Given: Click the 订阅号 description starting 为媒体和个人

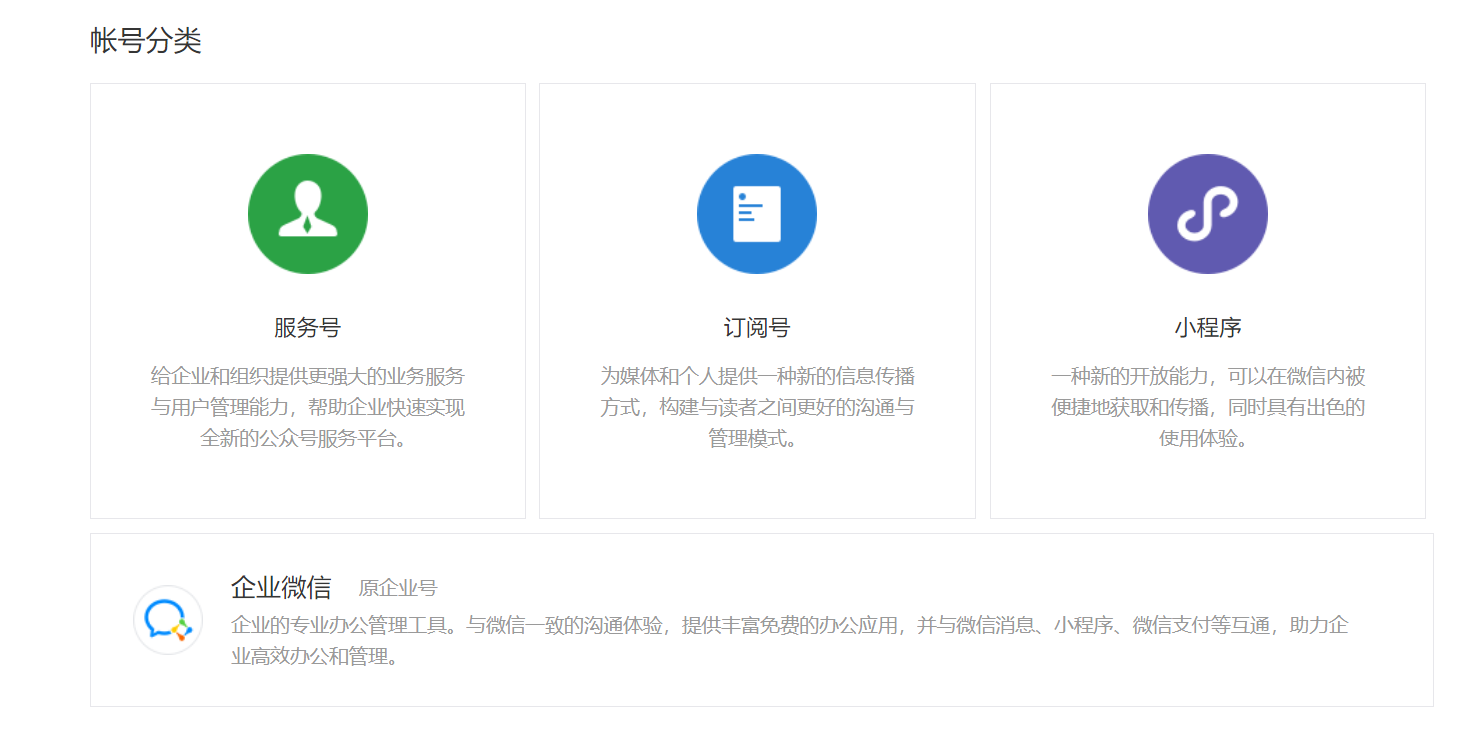Looking at the screenshot, I should 757,407.
